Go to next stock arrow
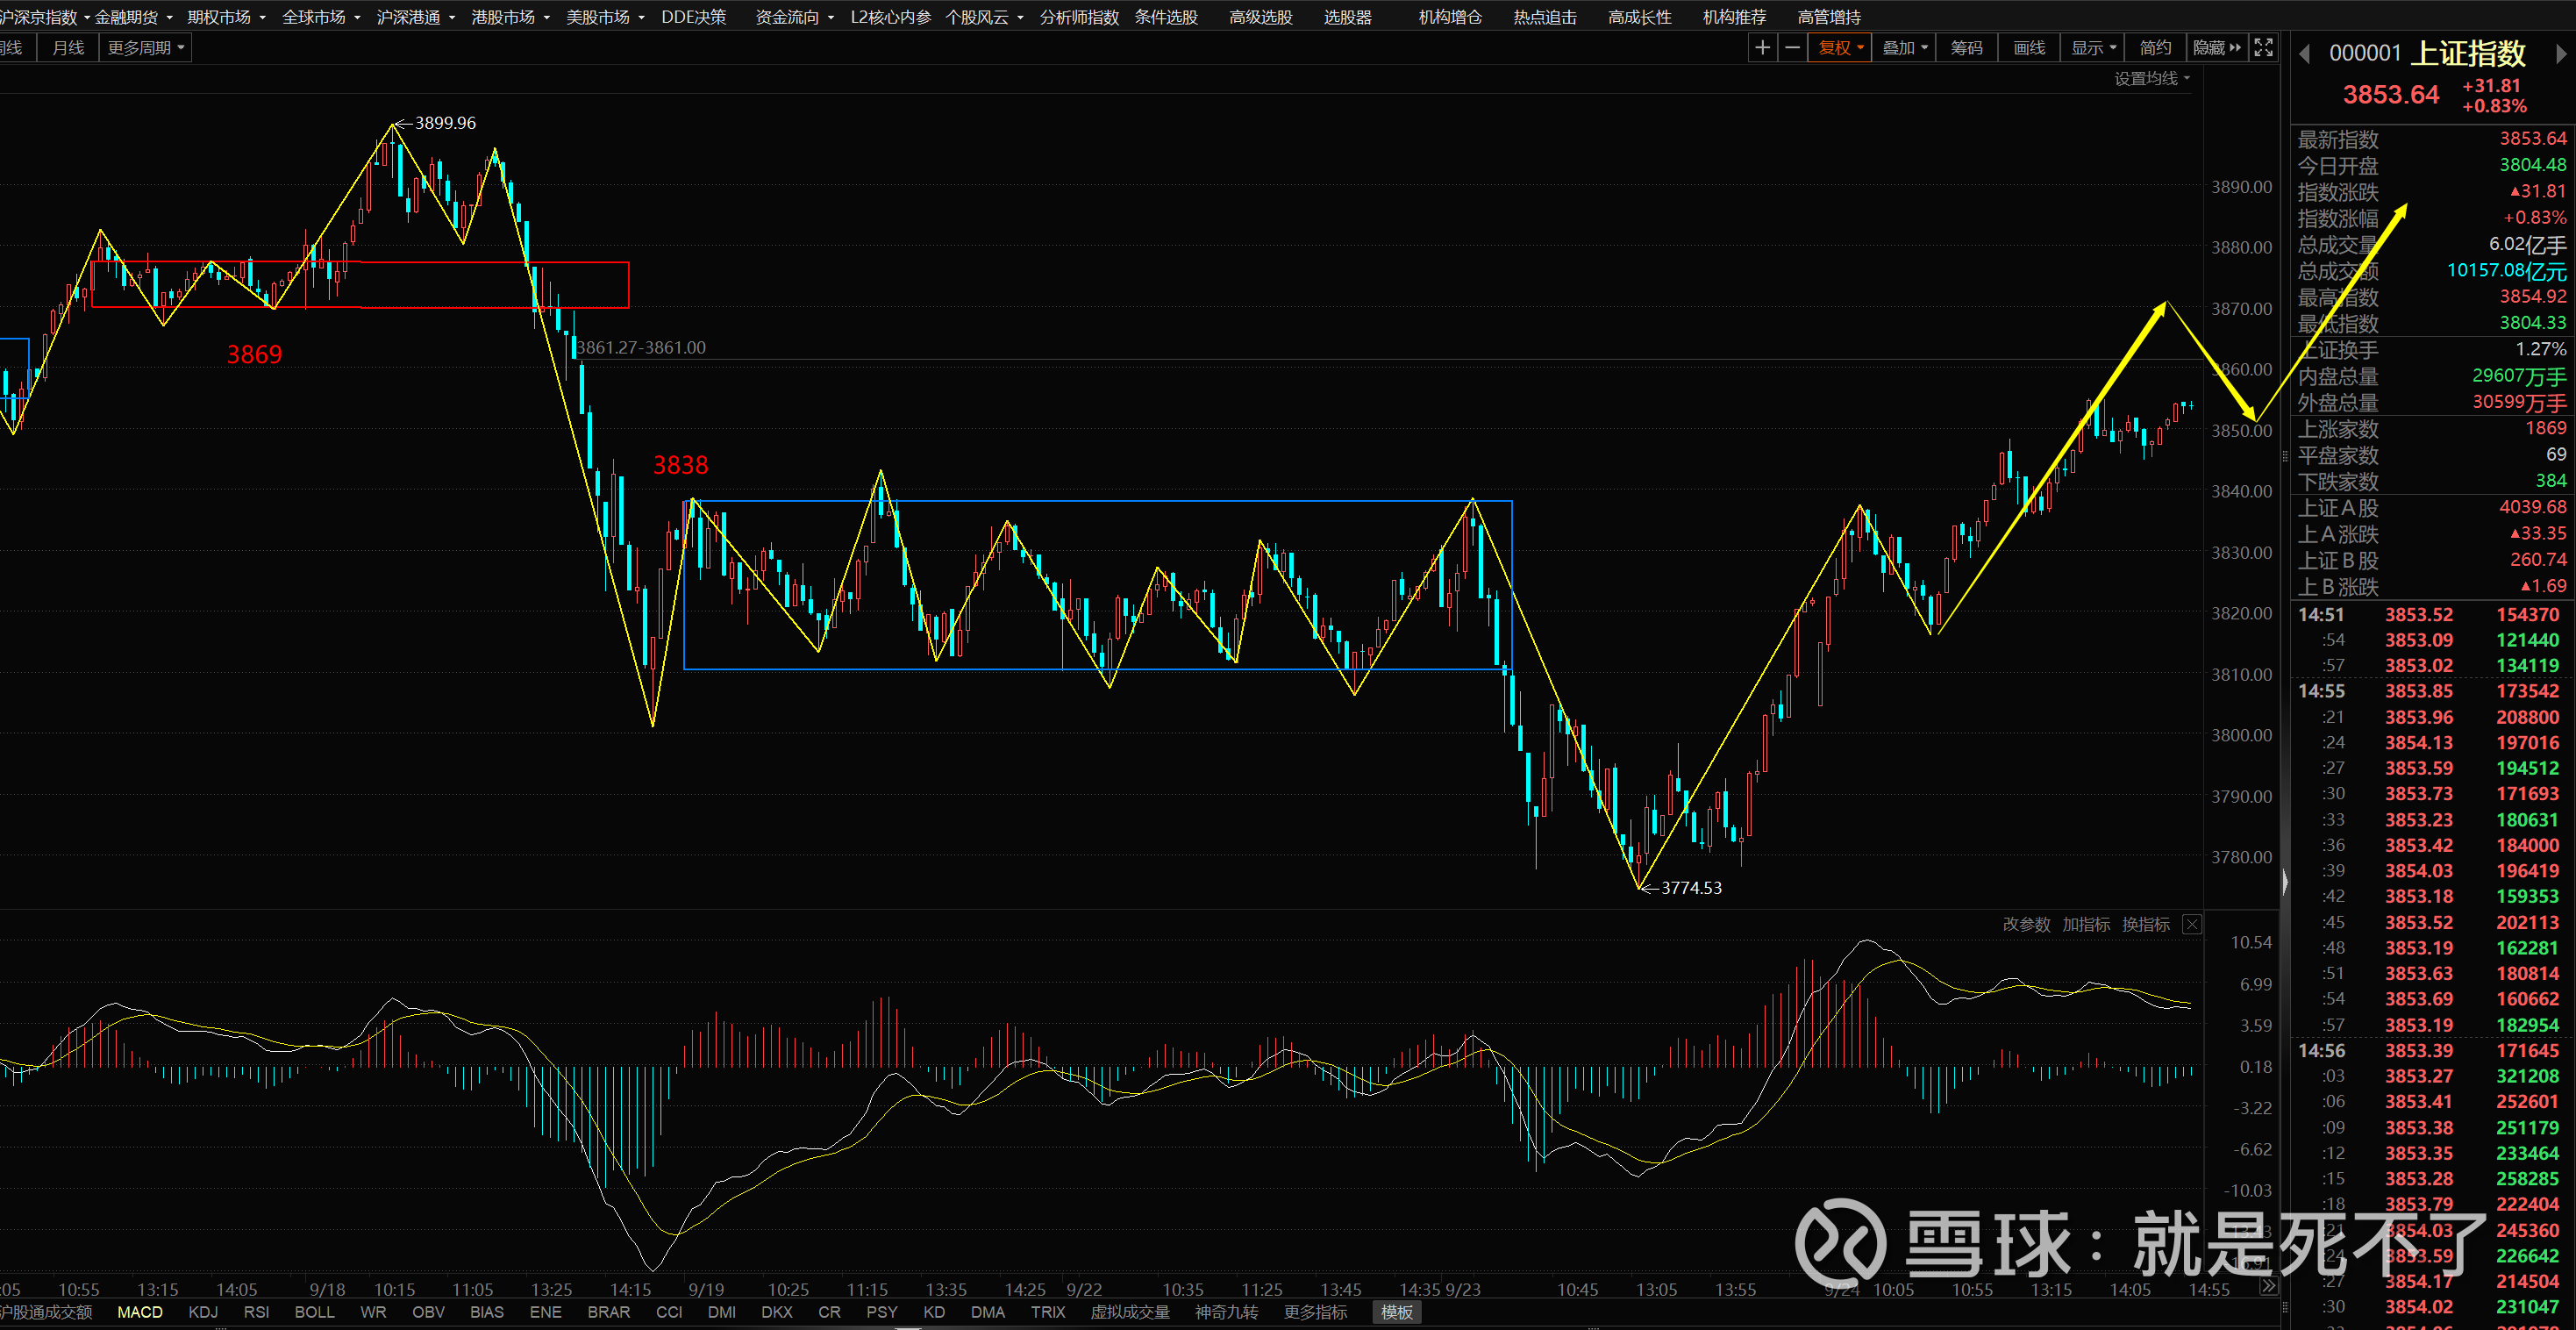Image resolution: width=2576 pixels, height=1330 pixels. 2562,54
